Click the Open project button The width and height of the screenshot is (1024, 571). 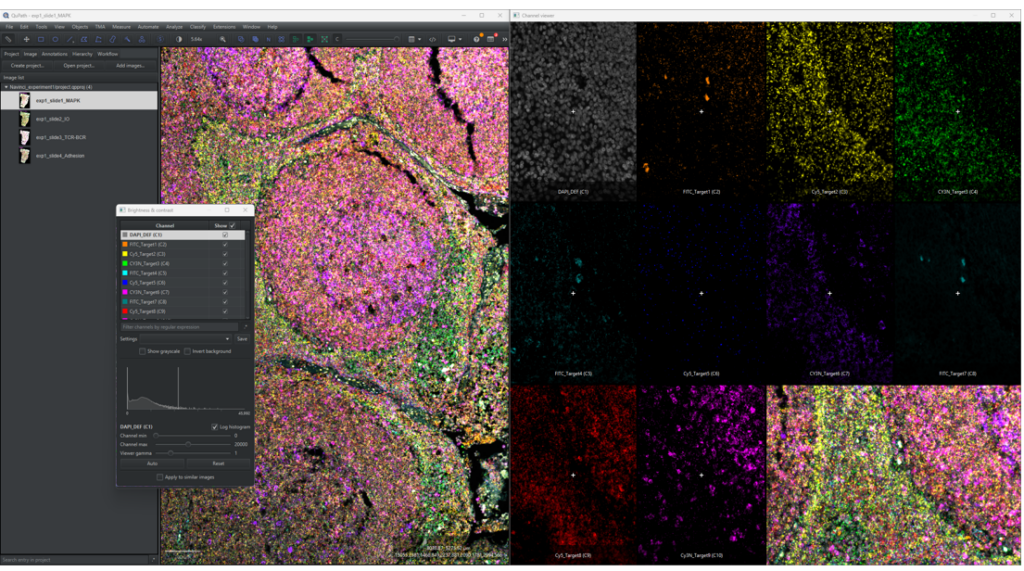pyautogui.click(x=79, y=65)
